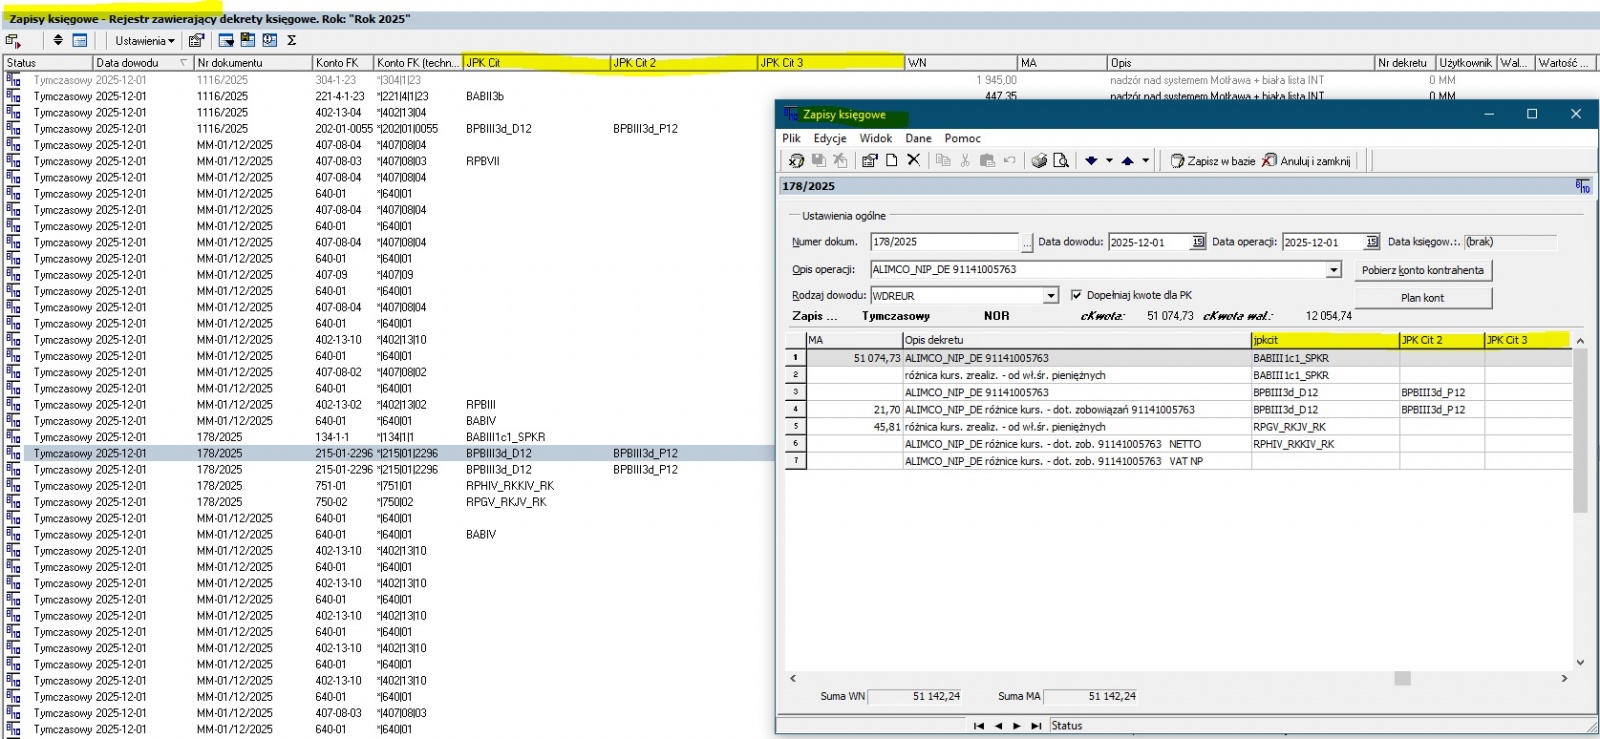Viewport: 1600px width, 739px height.
Task: Click the Numer dokum. input field
Action: (x=943, y=242)
